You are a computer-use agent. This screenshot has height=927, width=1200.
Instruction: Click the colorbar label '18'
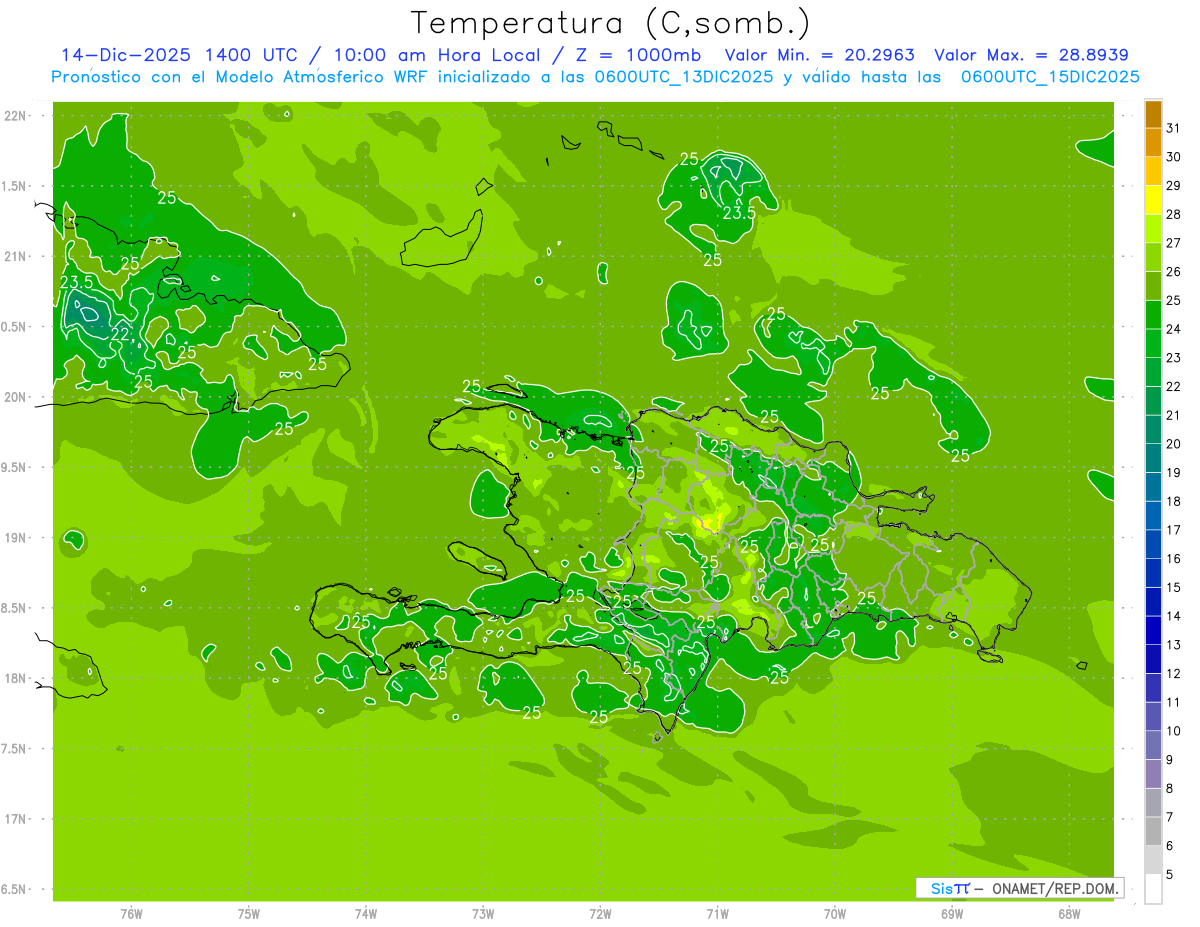click(x=1173, y=501)
